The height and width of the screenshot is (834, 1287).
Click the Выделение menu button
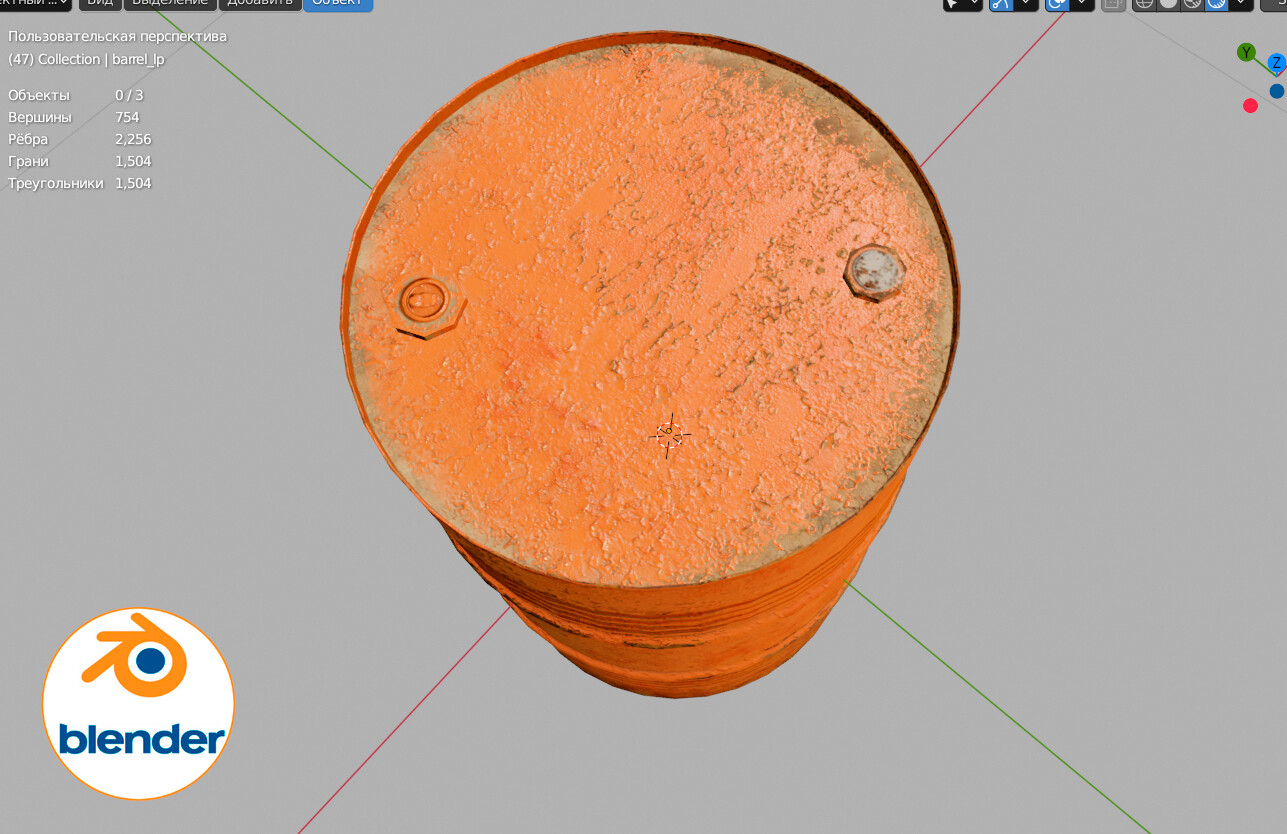pos(168,4)
